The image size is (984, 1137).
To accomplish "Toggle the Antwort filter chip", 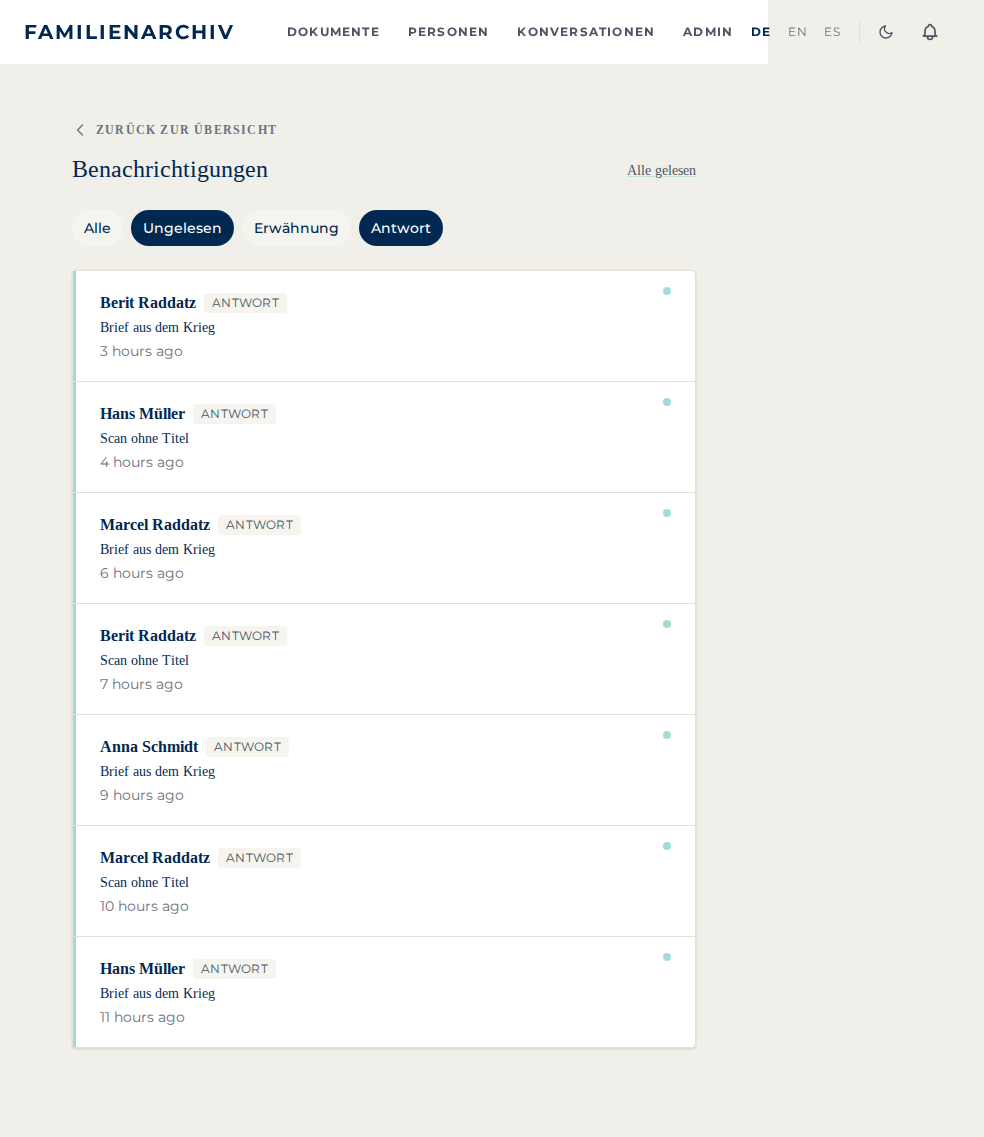I will point(400,228).
